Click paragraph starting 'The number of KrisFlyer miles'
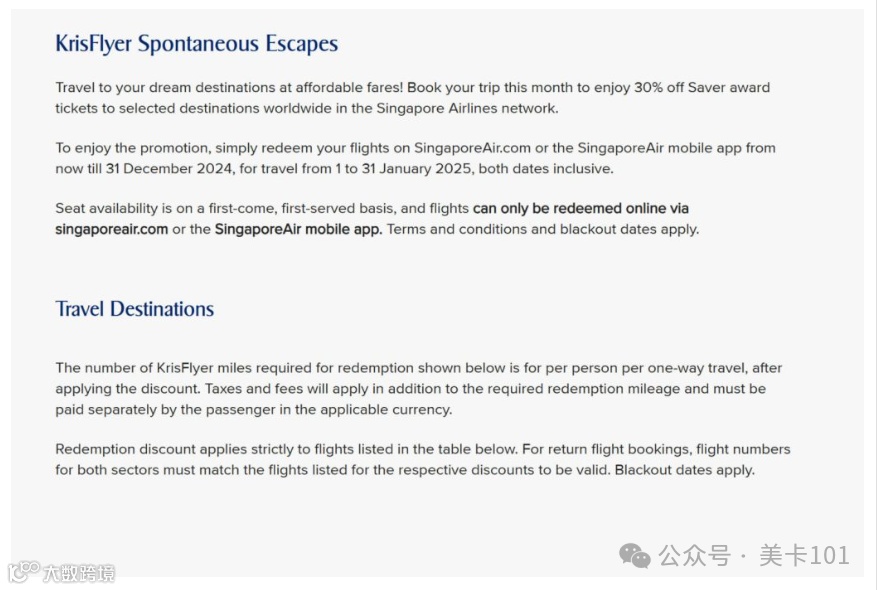Image resolution: width=877 pixels, height=590 pixels. [x=418, y=389]
